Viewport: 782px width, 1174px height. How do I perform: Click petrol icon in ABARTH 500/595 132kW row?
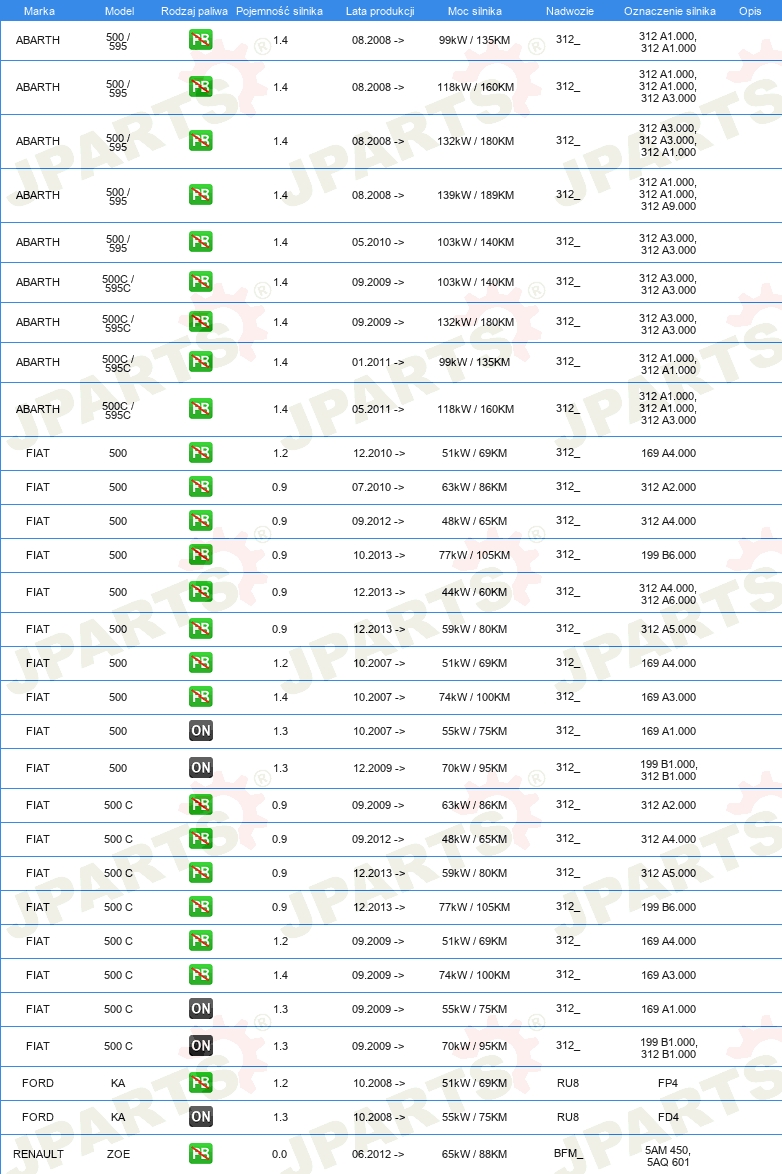point(200,141)
